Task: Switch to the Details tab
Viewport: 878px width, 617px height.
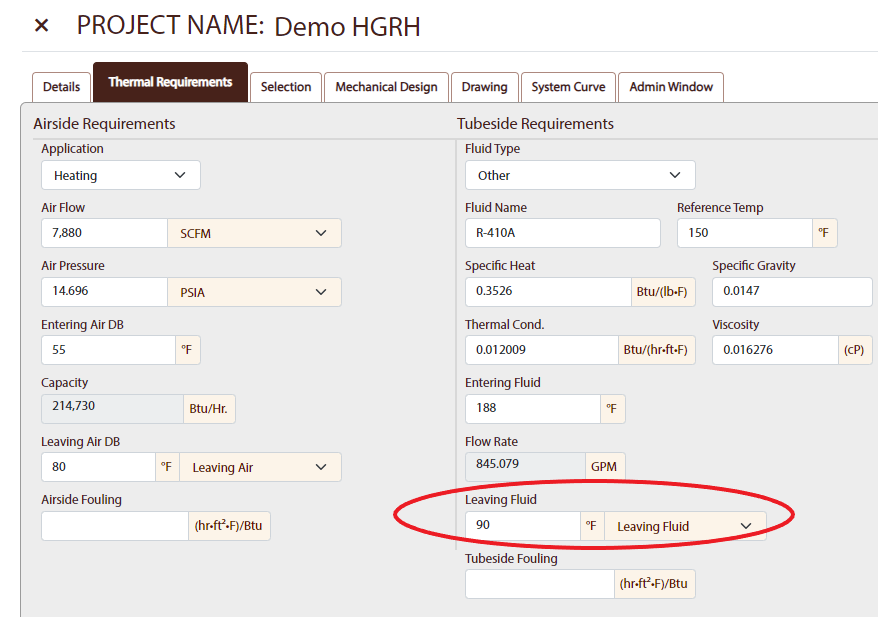Action: [x=61, y=87]
